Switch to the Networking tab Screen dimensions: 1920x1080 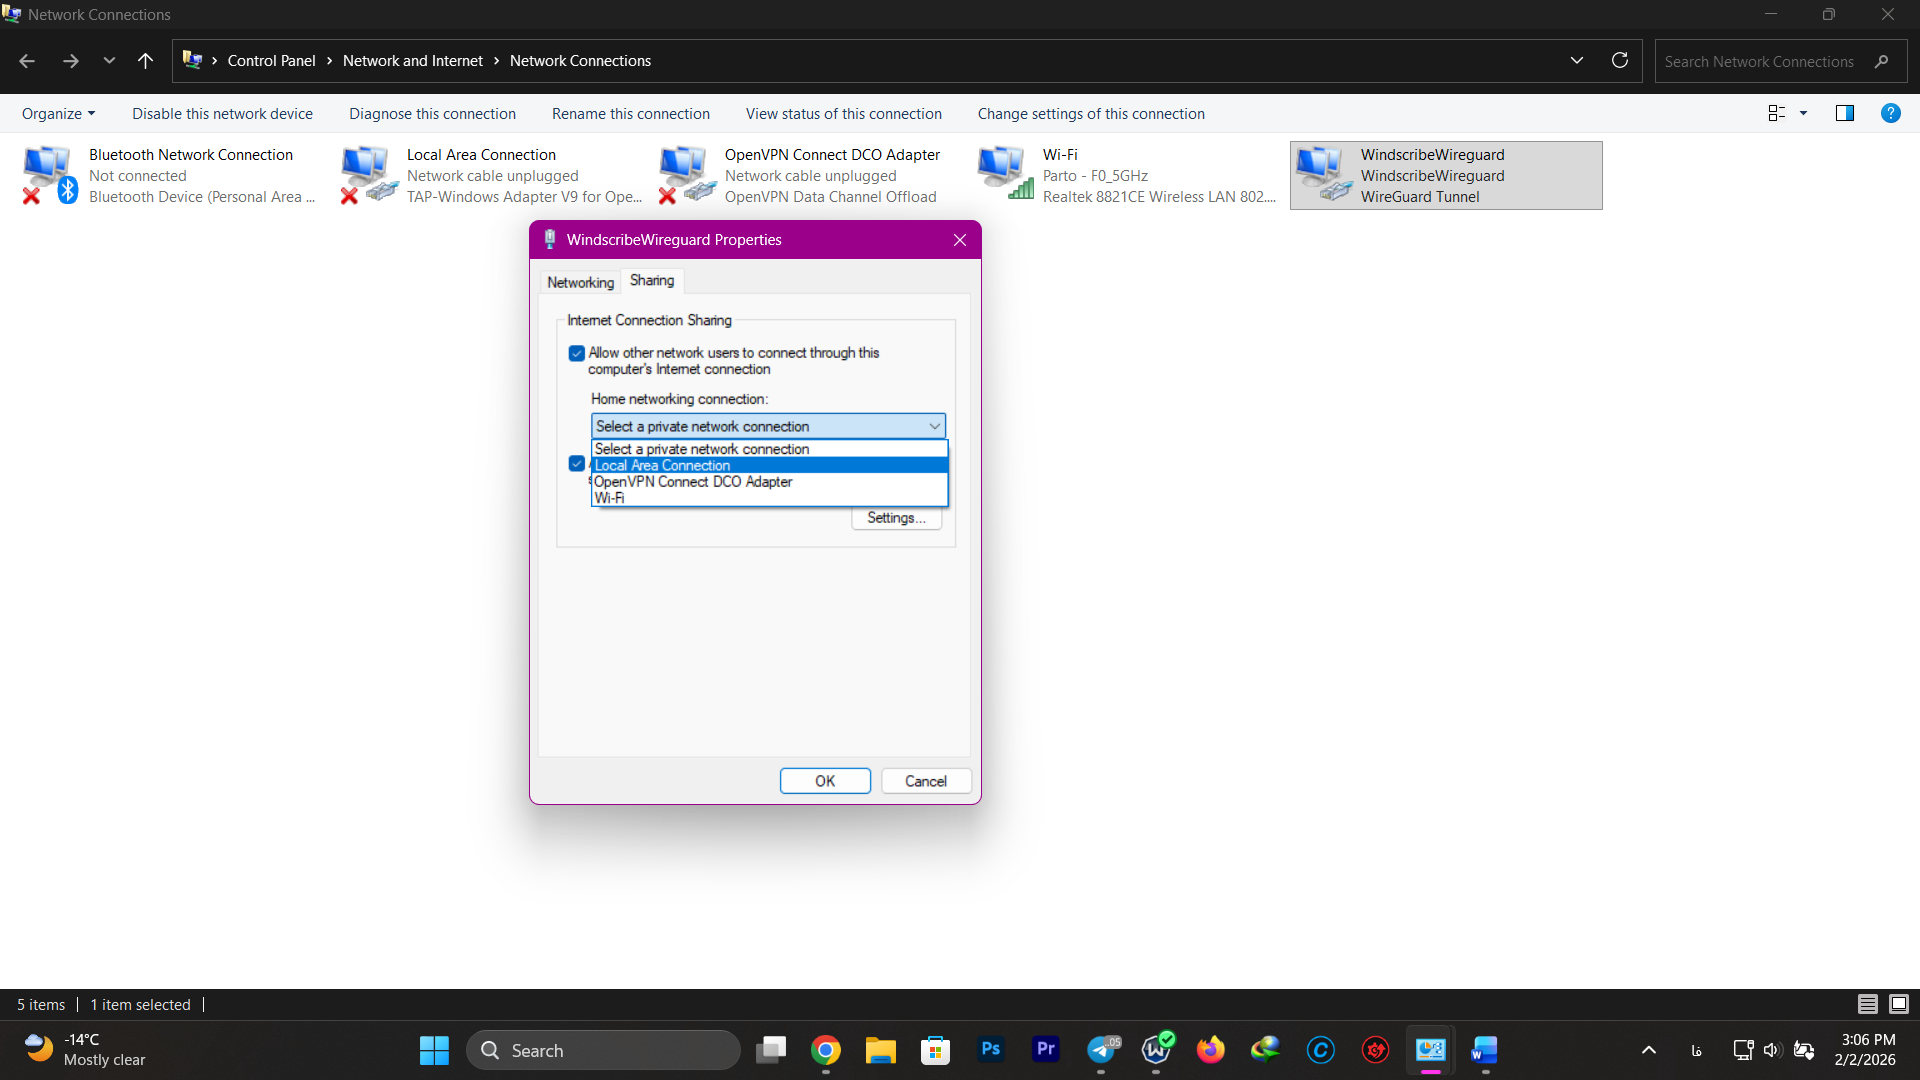[x=580, y=283]
